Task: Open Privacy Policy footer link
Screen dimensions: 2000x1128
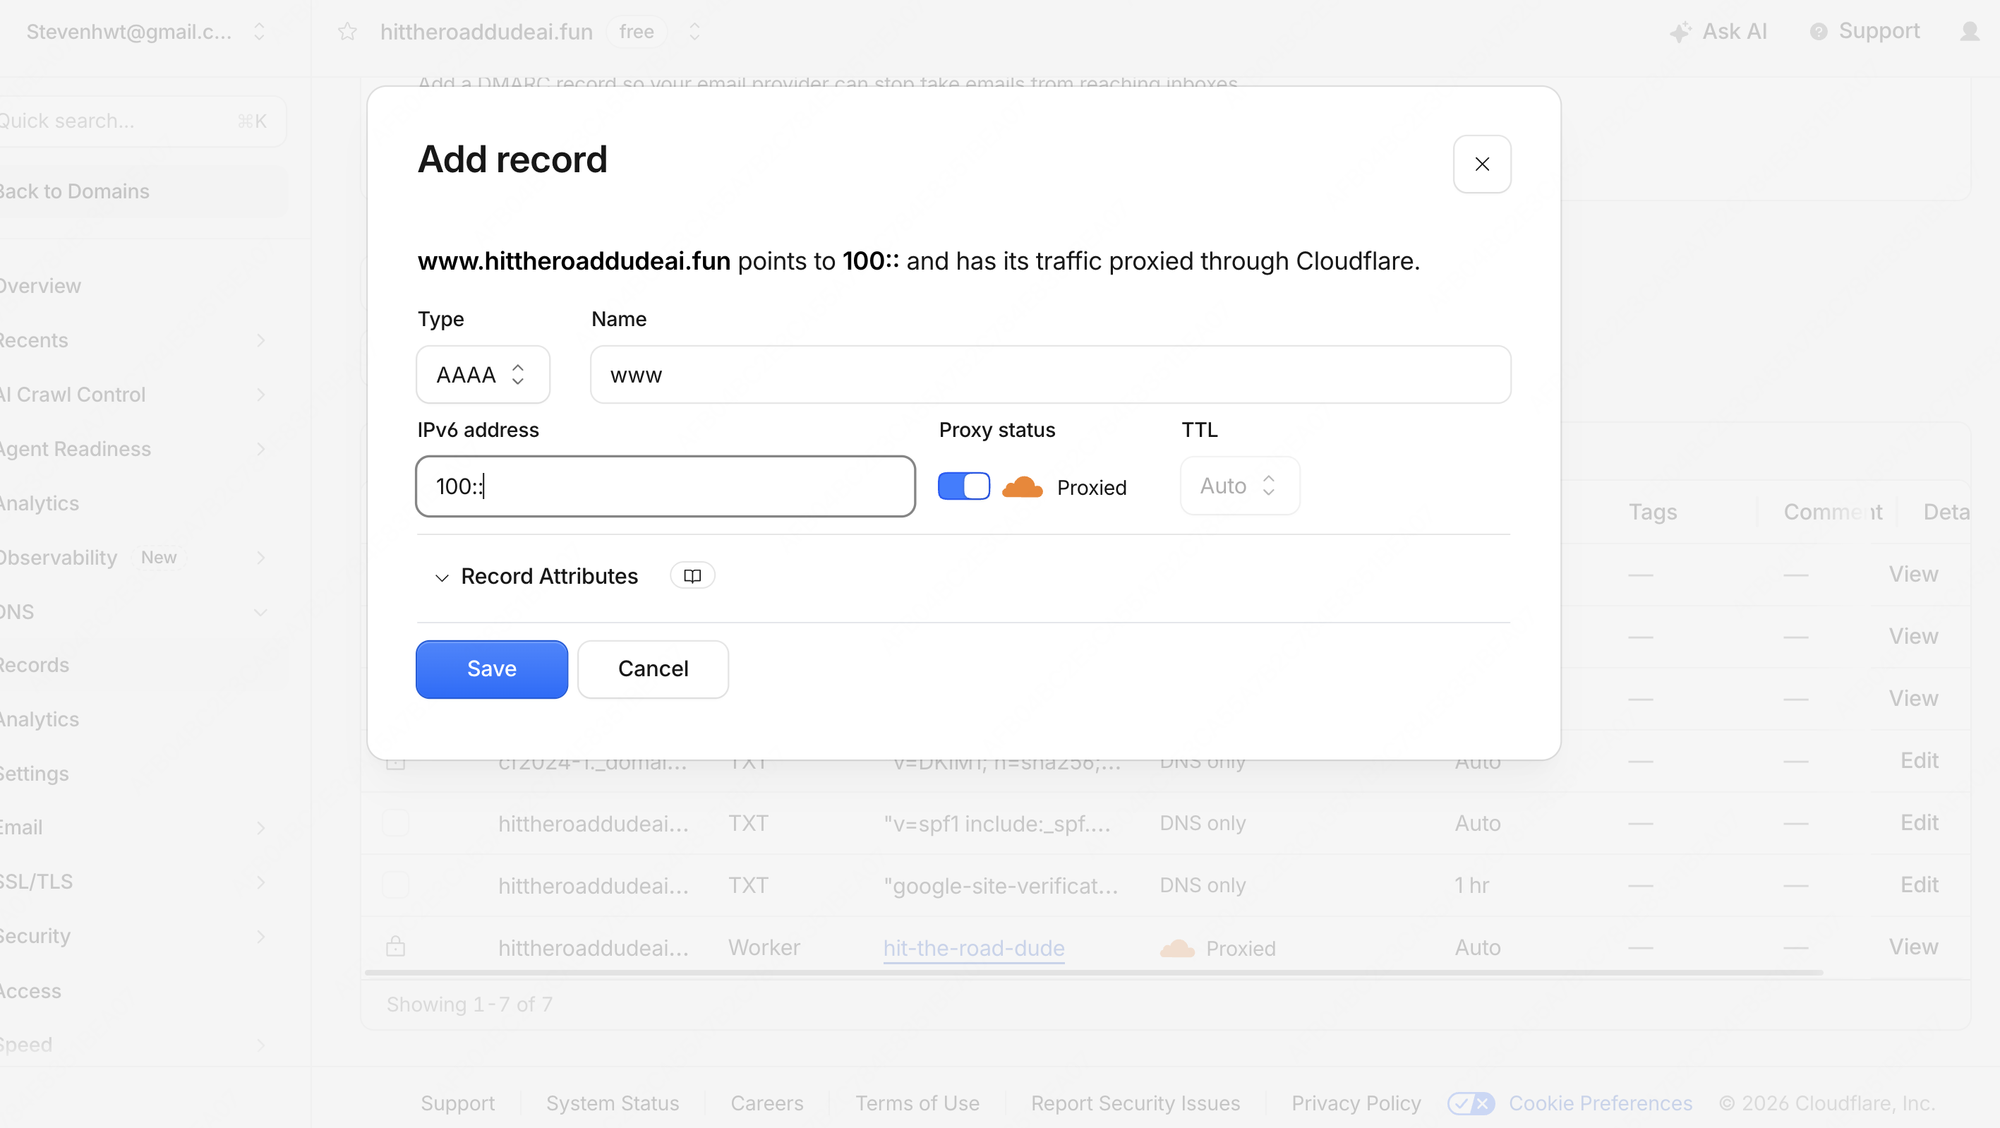Action: pos(1356,1103)
